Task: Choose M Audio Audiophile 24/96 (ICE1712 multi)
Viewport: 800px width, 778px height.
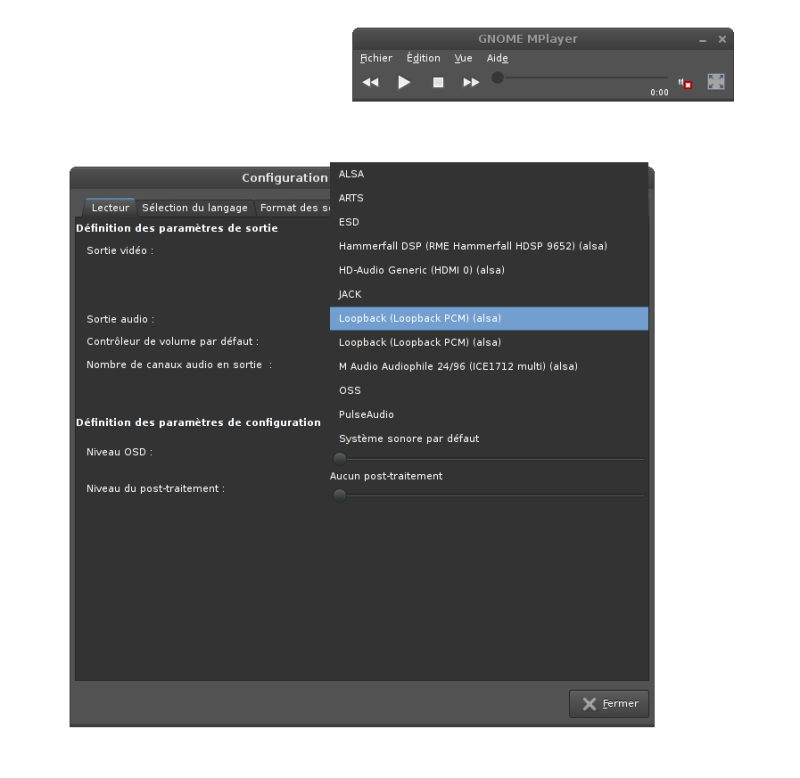Action: pos(489,366)
